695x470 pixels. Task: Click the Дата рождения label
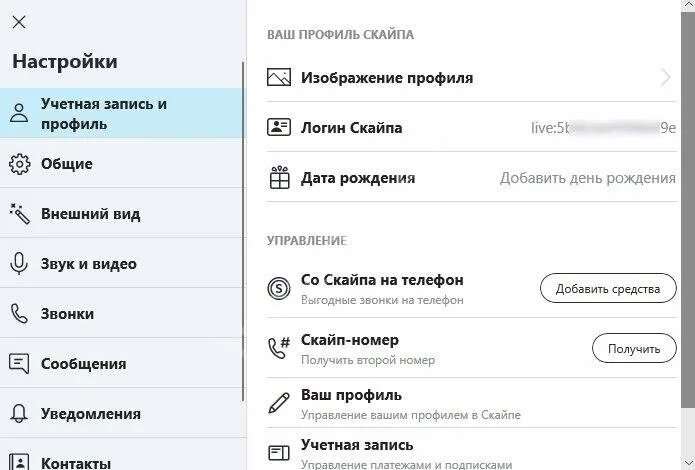coord(358,178)
